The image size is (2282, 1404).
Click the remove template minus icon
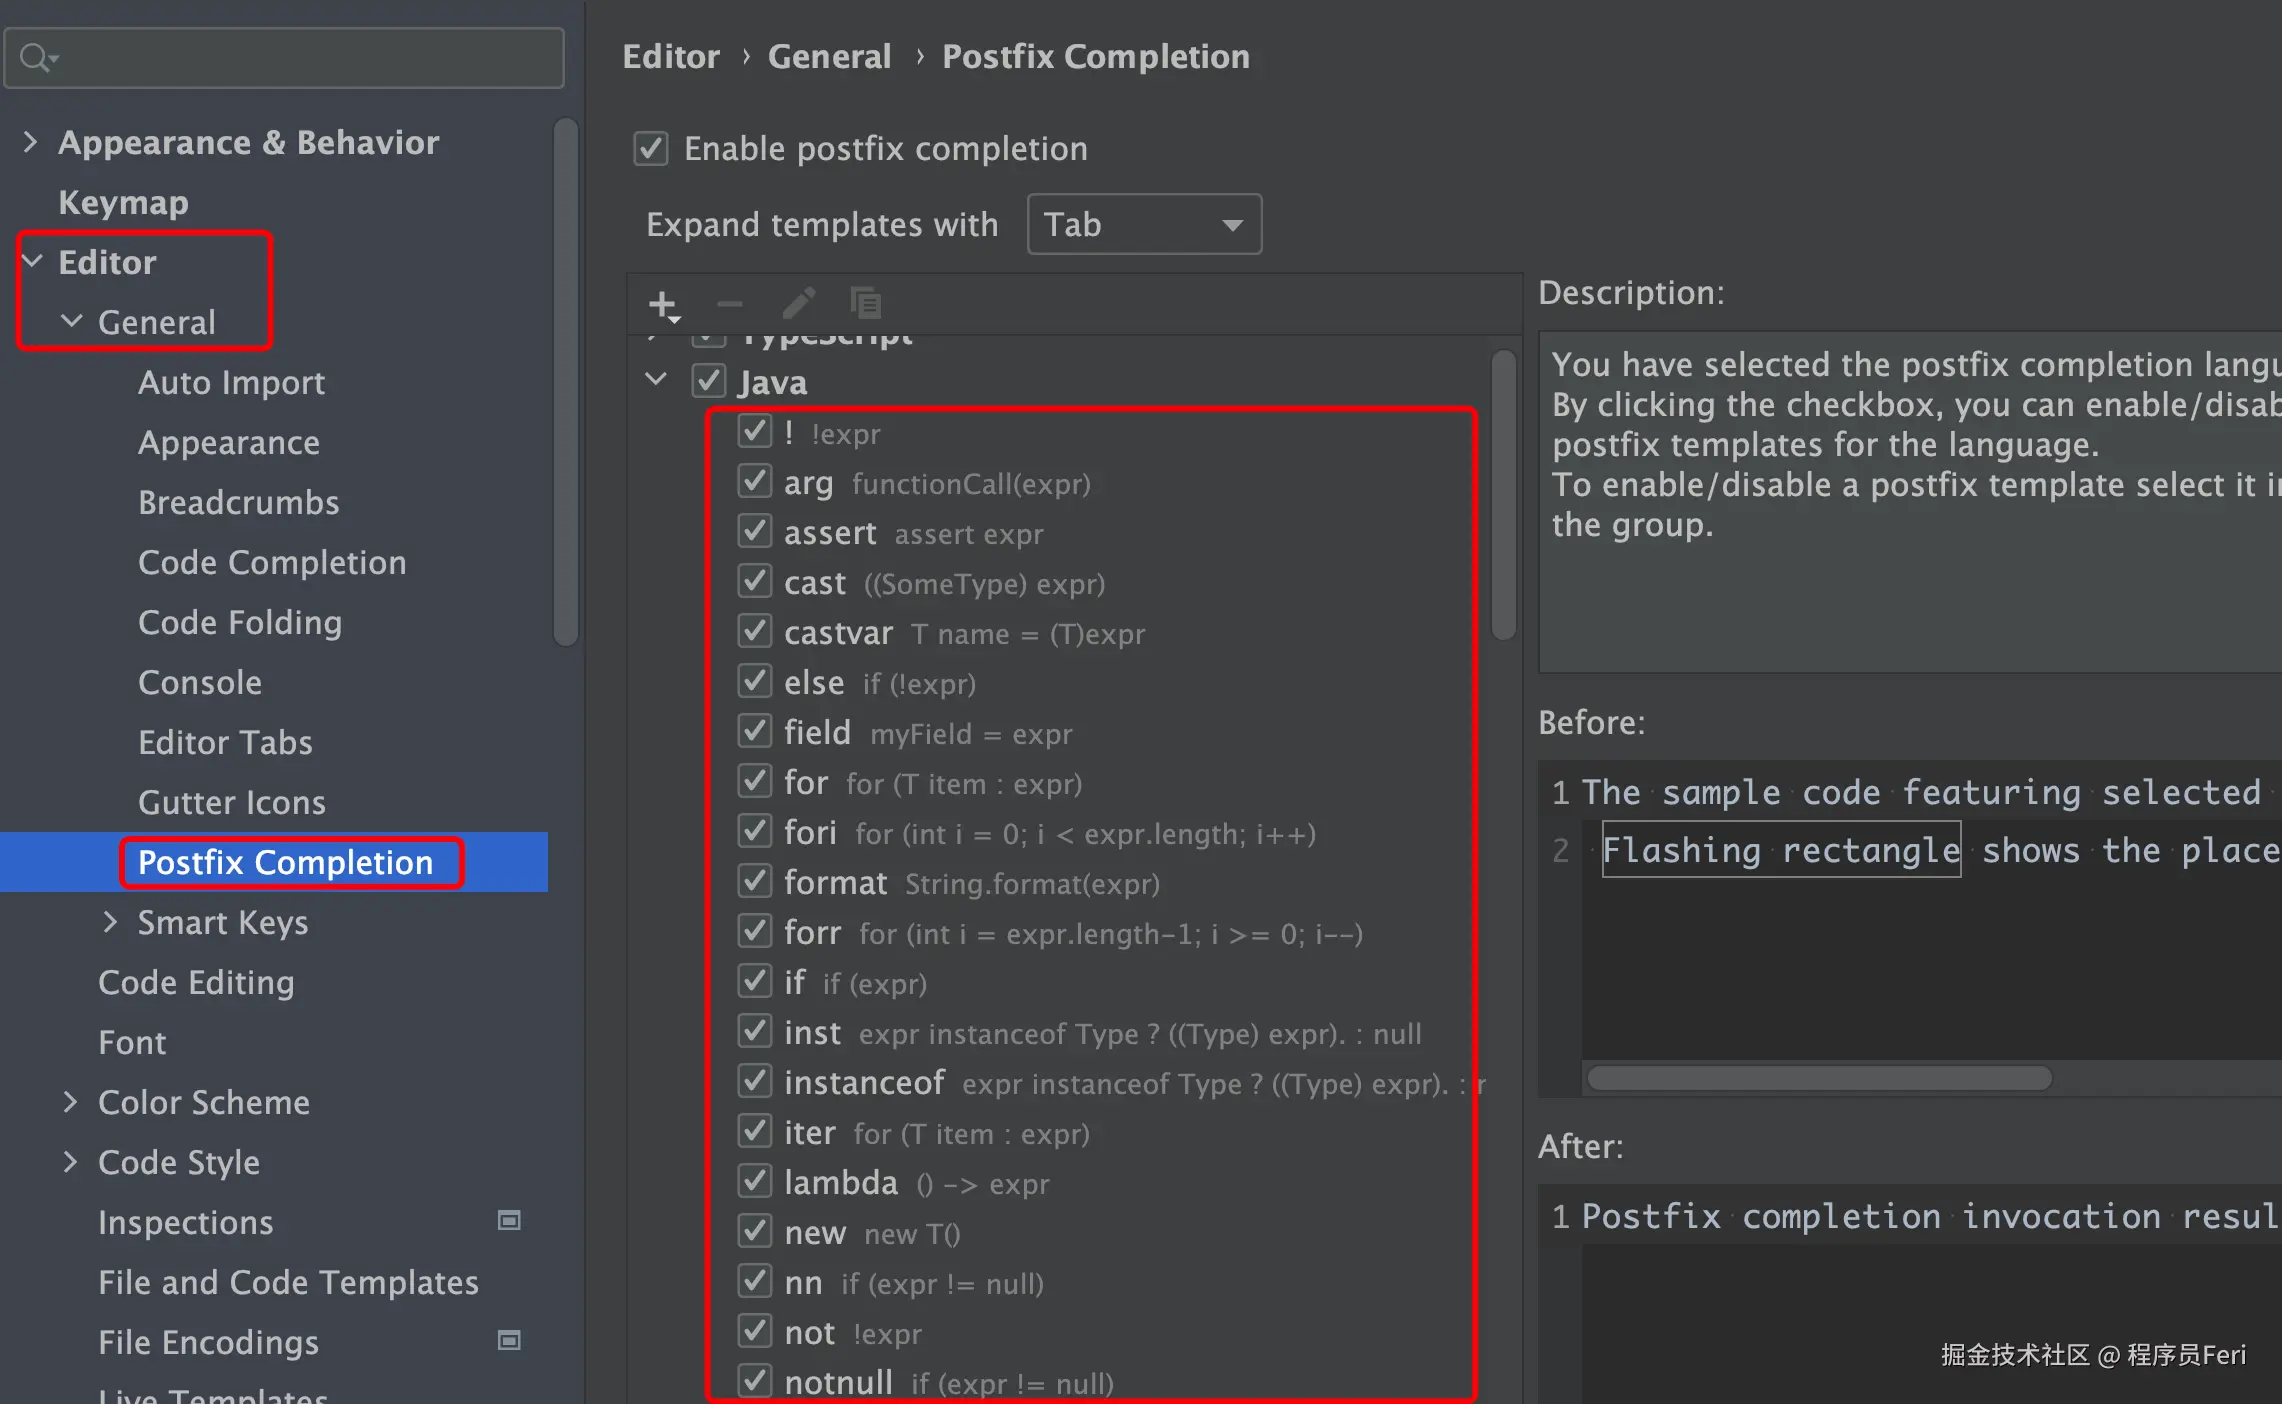[x=730, y=304]
